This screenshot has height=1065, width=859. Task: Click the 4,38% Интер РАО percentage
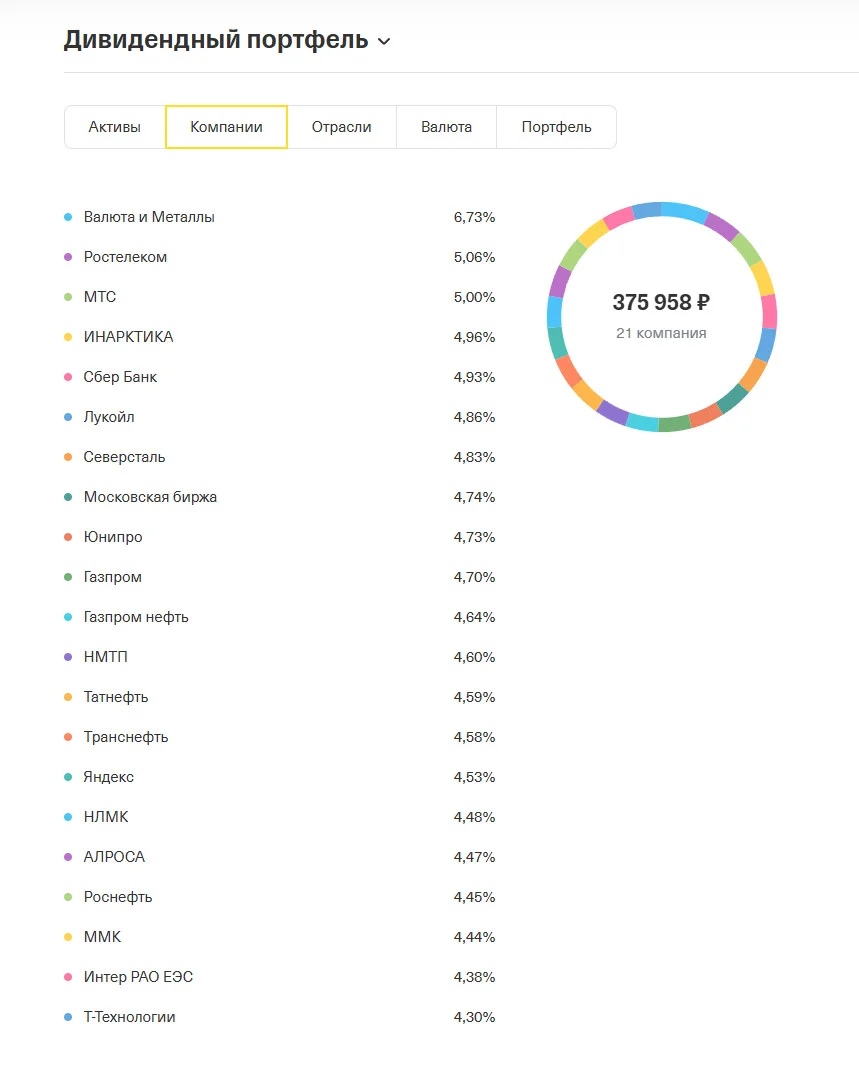(475, 977)
